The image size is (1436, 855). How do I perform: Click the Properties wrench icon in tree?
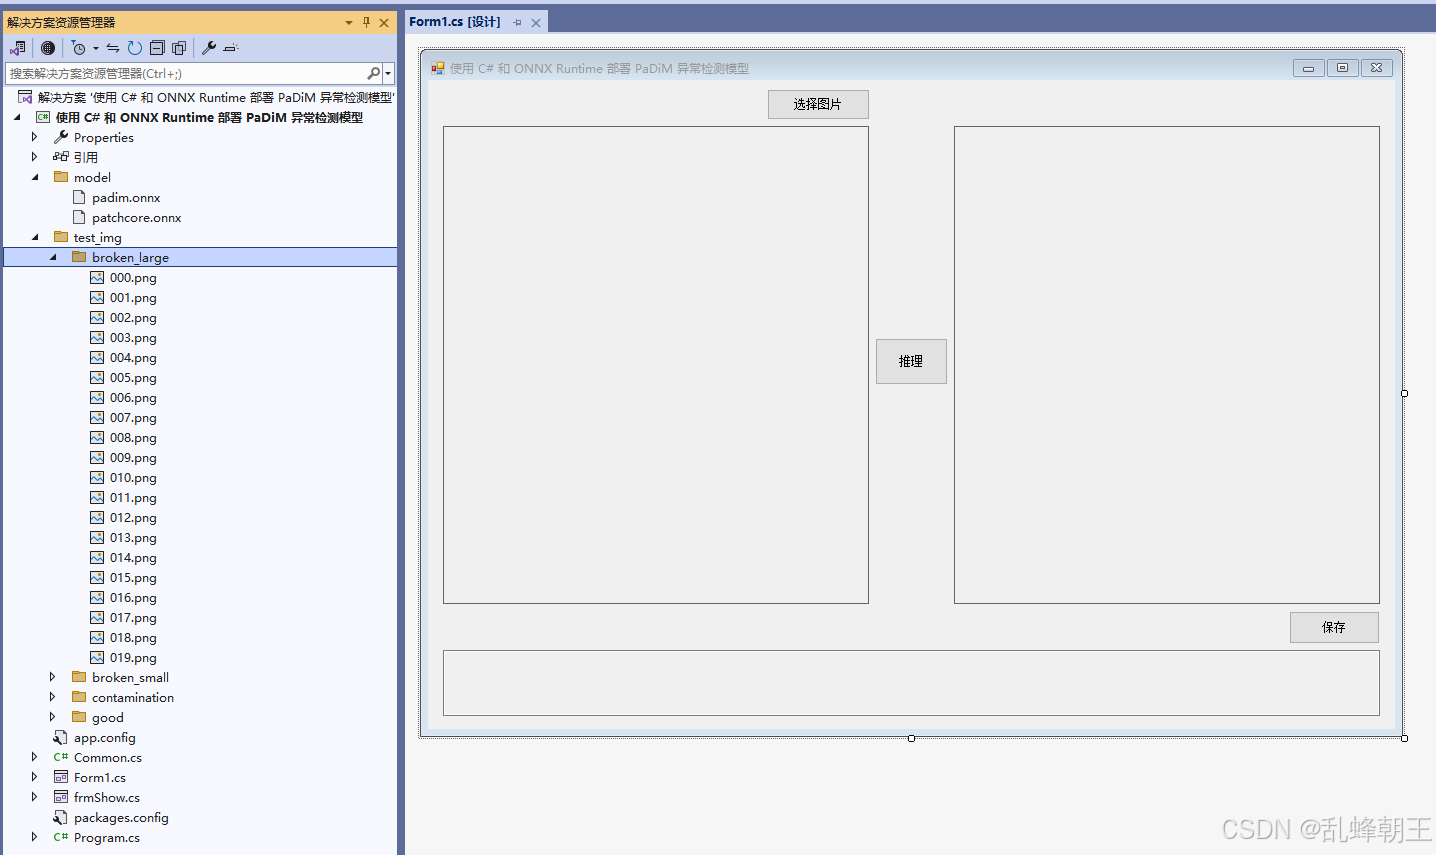tap(61, 137)
